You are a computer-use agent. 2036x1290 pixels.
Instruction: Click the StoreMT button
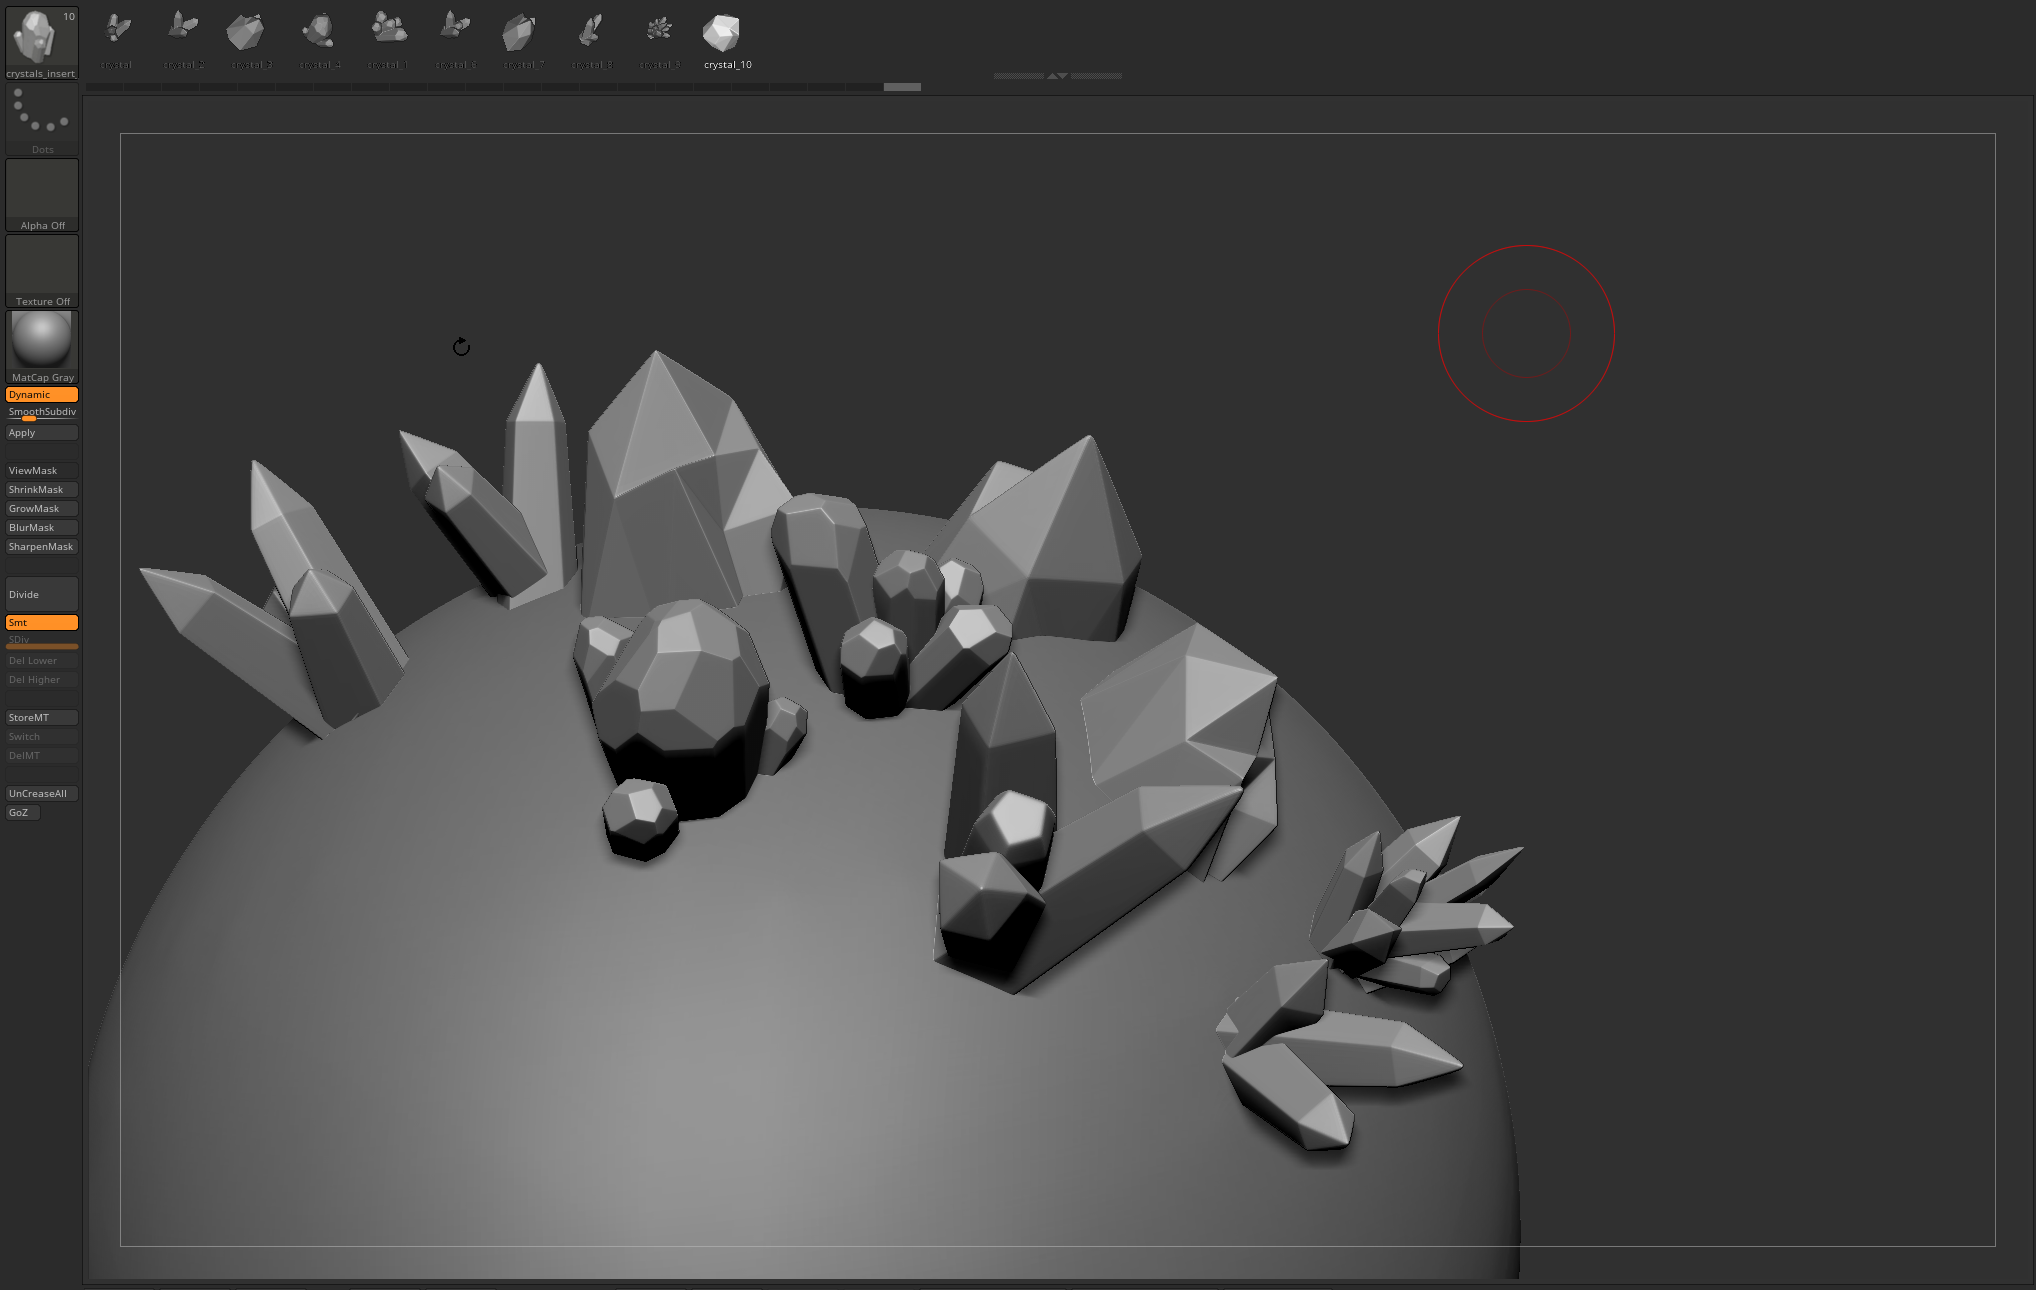(42, 718)
